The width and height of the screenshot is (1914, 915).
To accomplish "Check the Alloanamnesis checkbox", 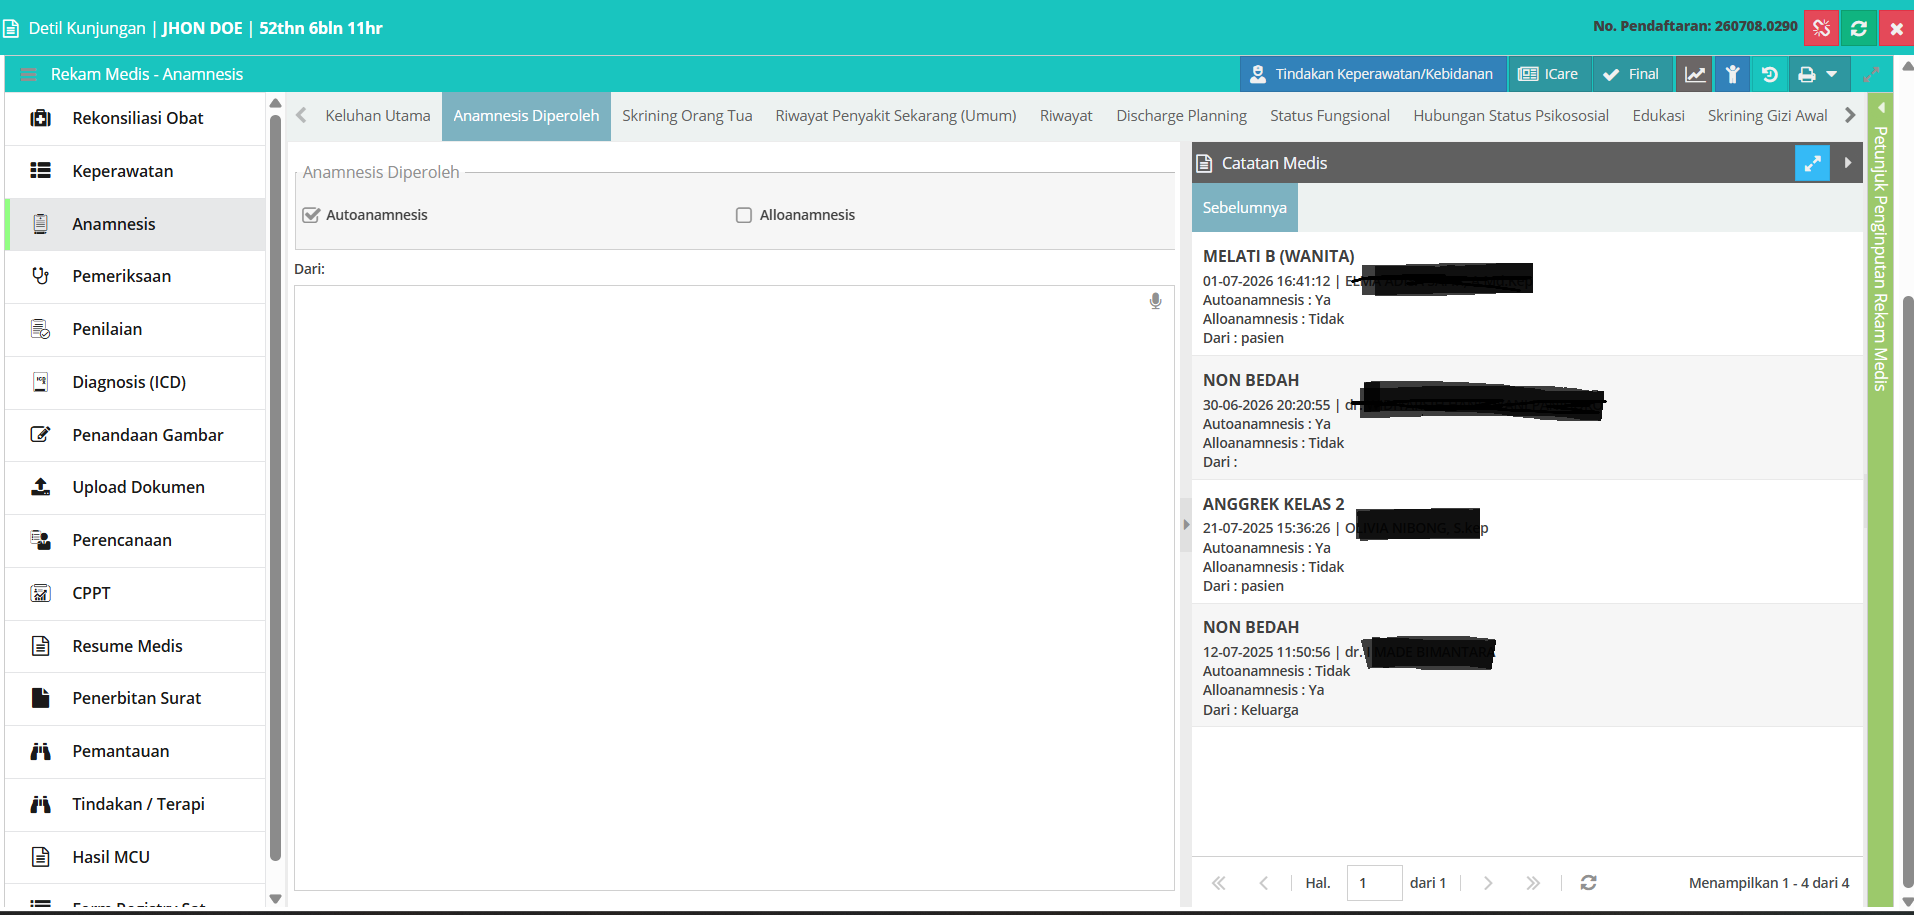I will tap(744, 215).
